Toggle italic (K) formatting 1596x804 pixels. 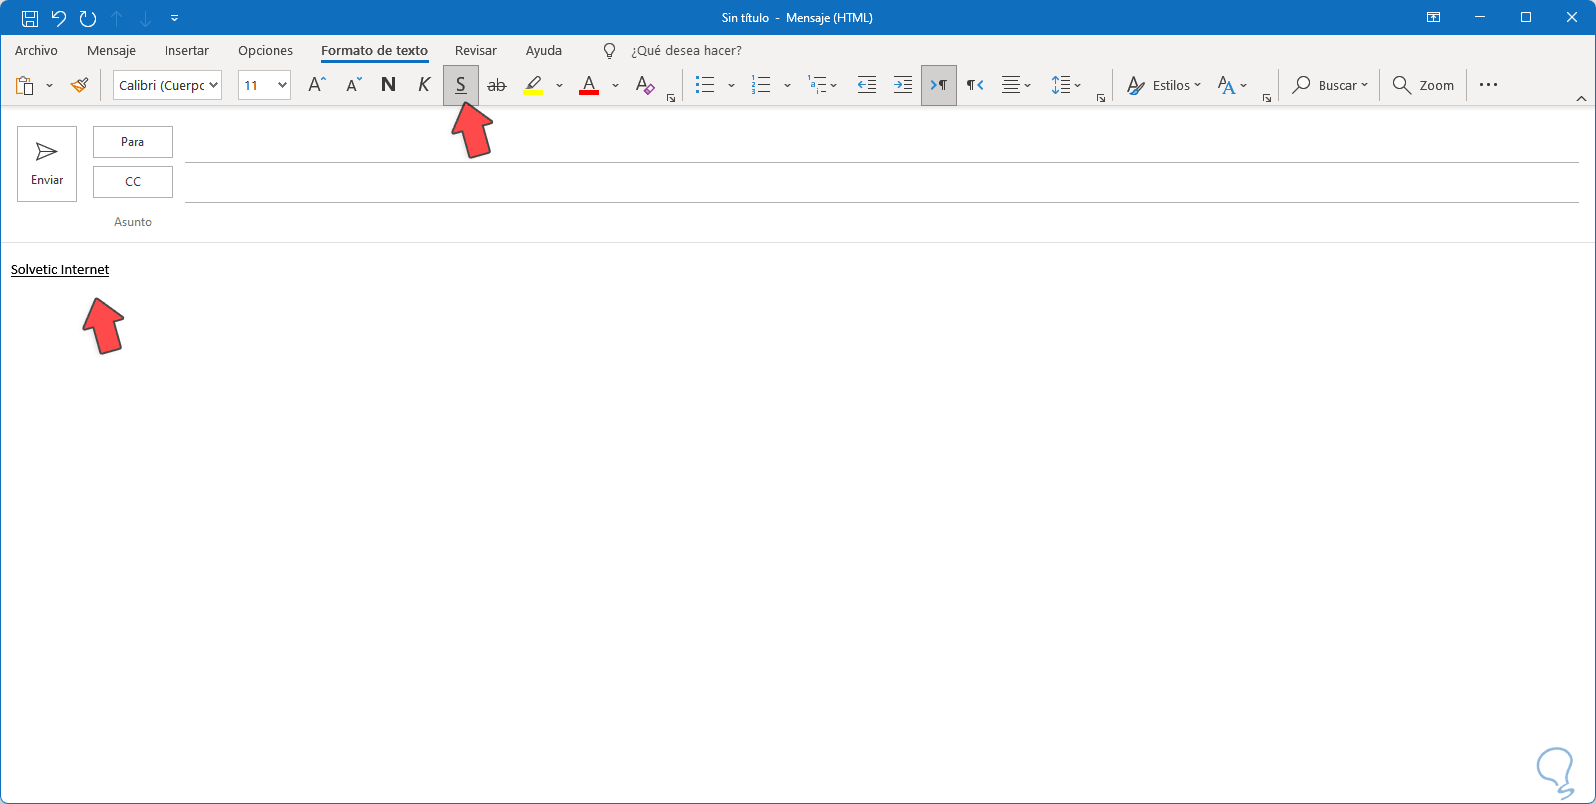click(x=424, y=85)
